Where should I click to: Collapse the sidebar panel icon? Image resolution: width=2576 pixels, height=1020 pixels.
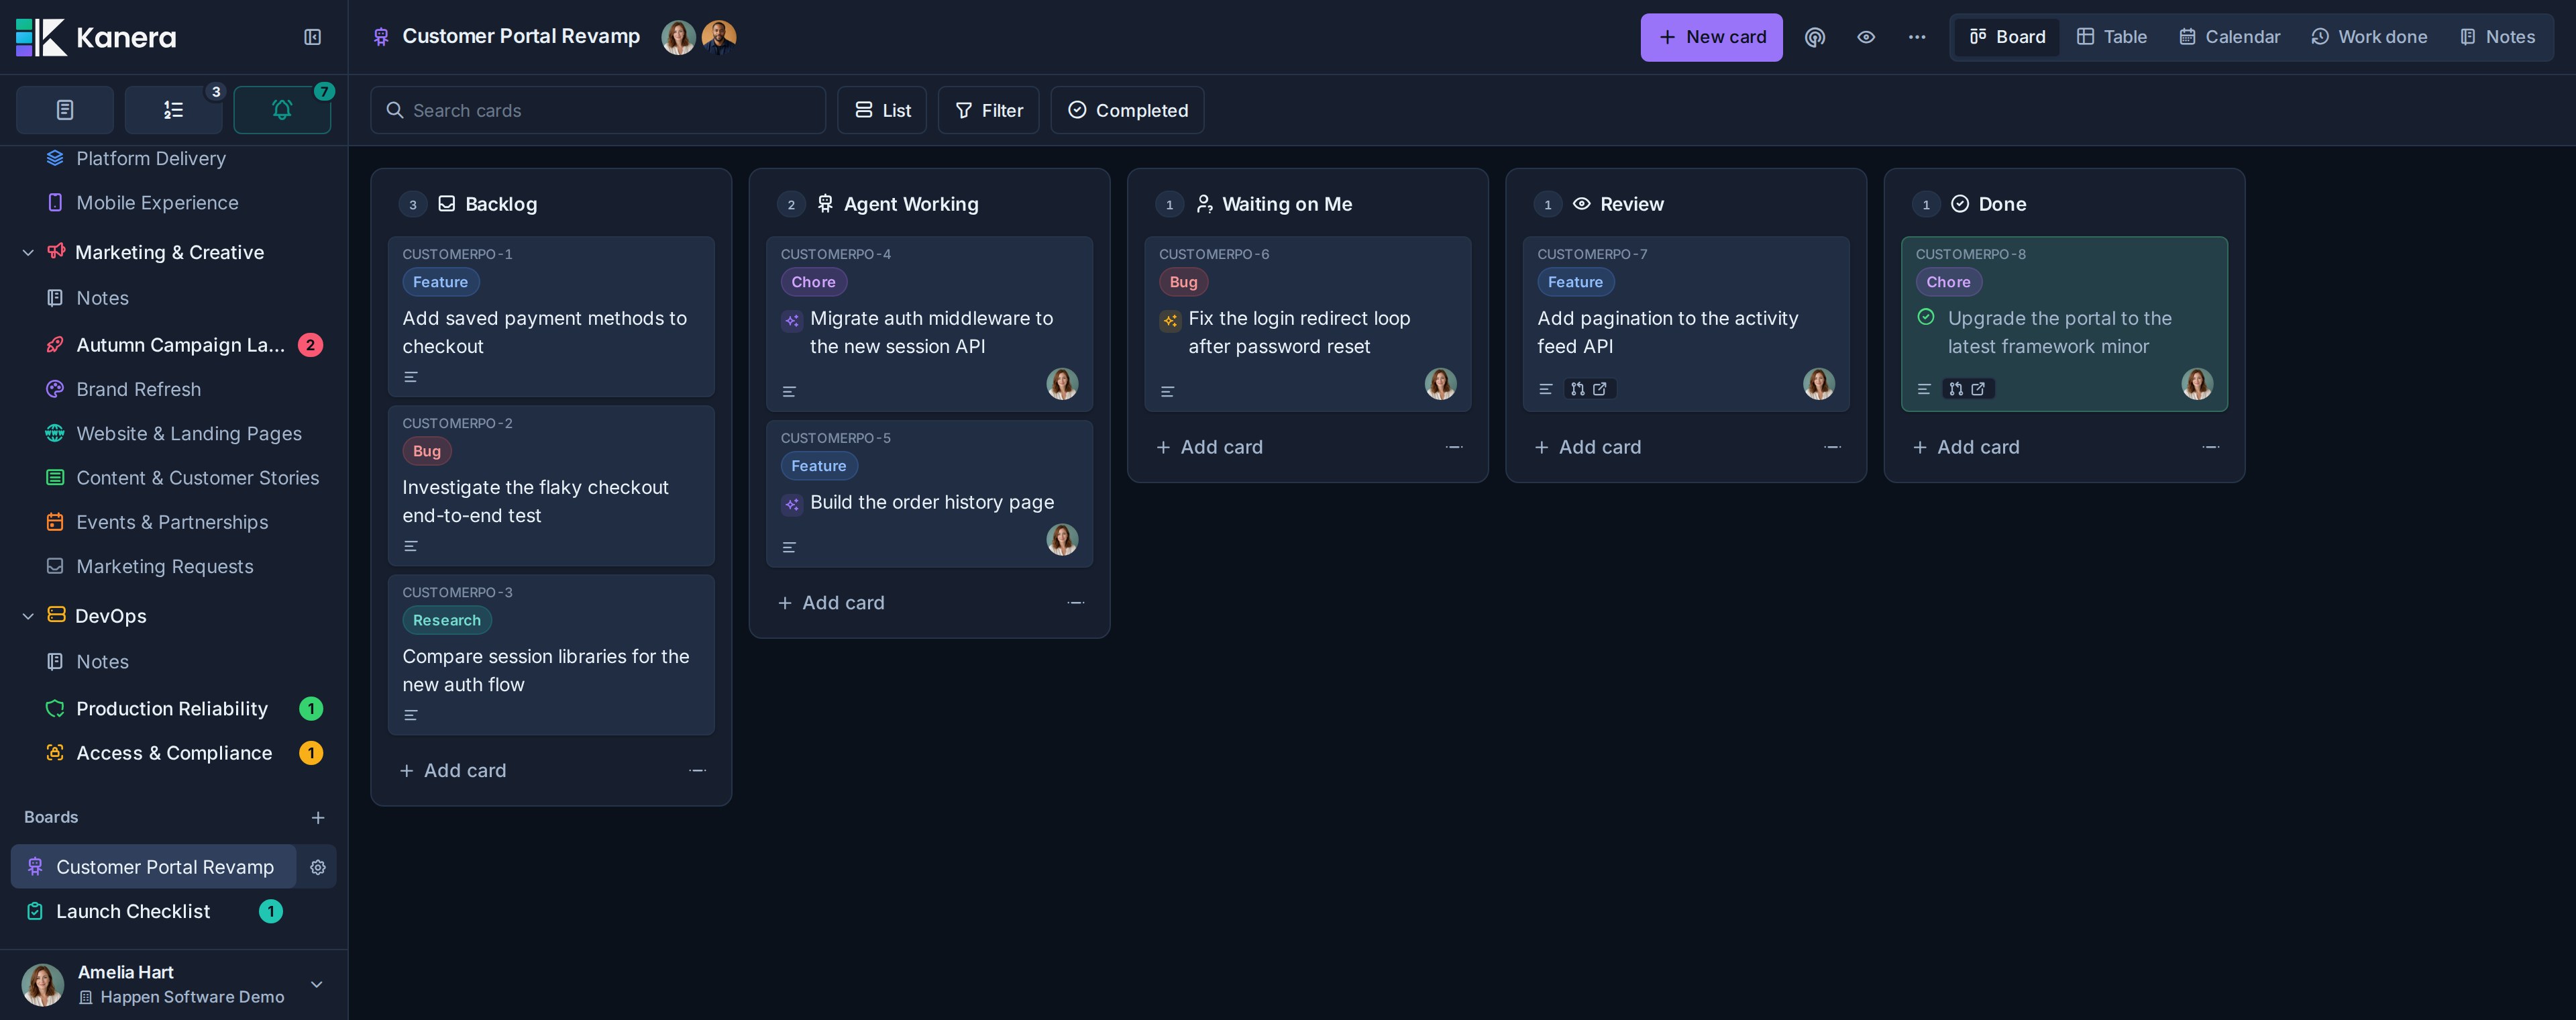[312, 37]
